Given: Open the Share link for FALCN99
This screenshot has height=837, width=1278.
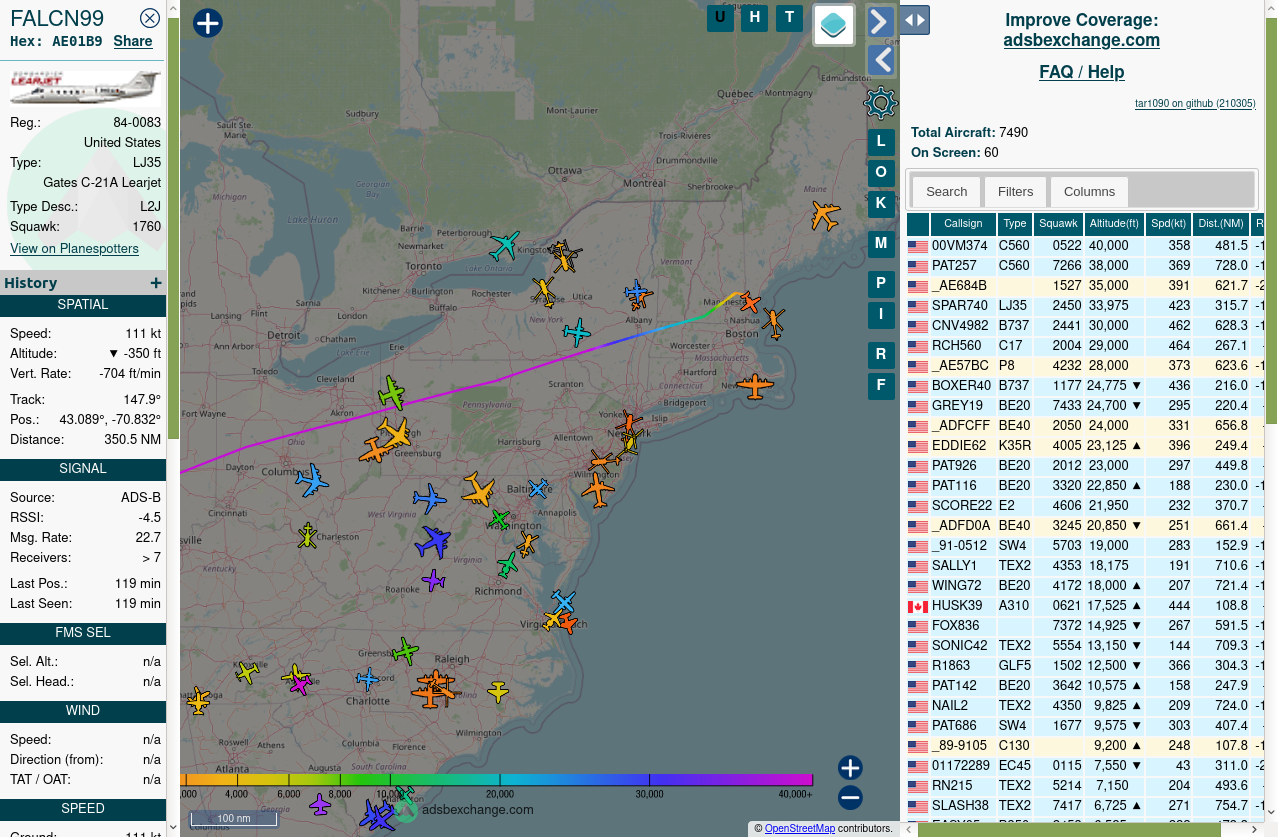Looking at the screenshot, I should tap(133, 41).
